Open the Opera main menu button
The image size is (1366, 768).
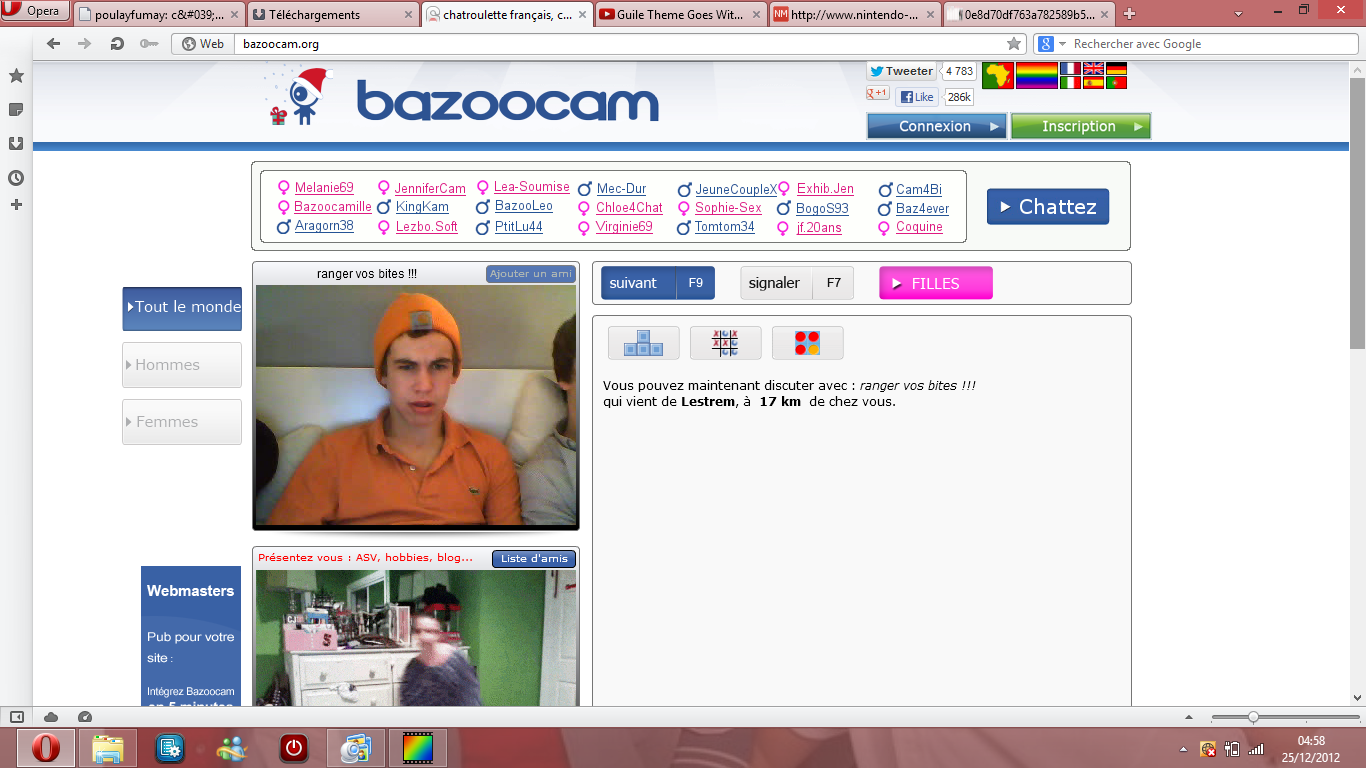pyautogui.click(x=36, y=12)
